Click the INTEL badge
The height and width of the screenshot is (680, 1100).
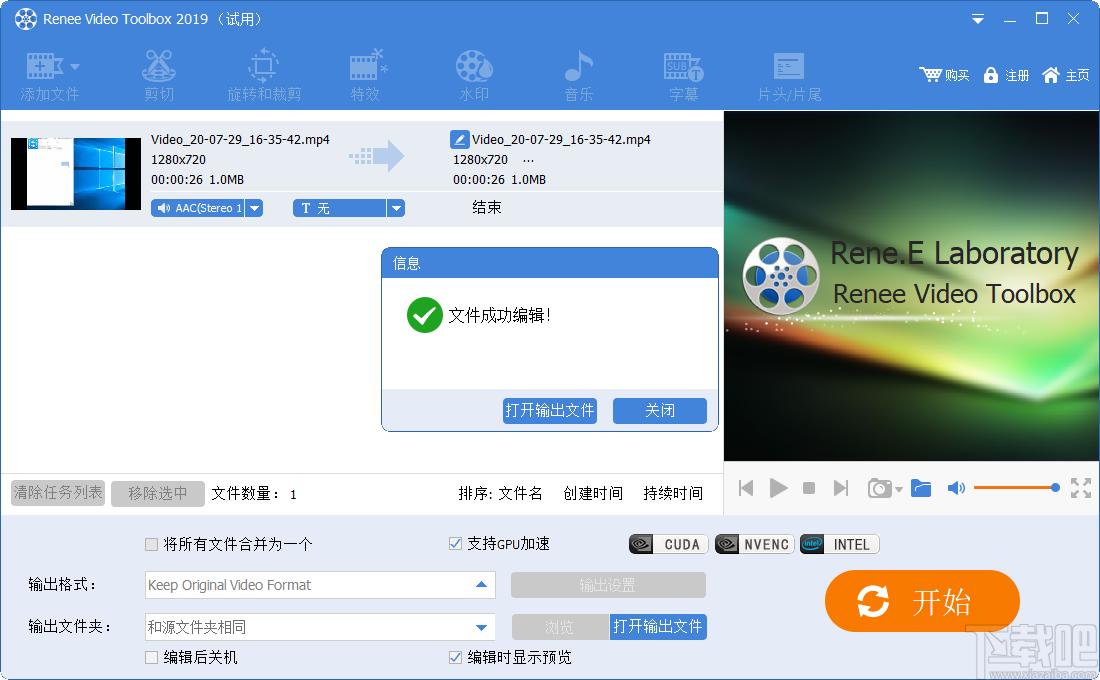839,545
